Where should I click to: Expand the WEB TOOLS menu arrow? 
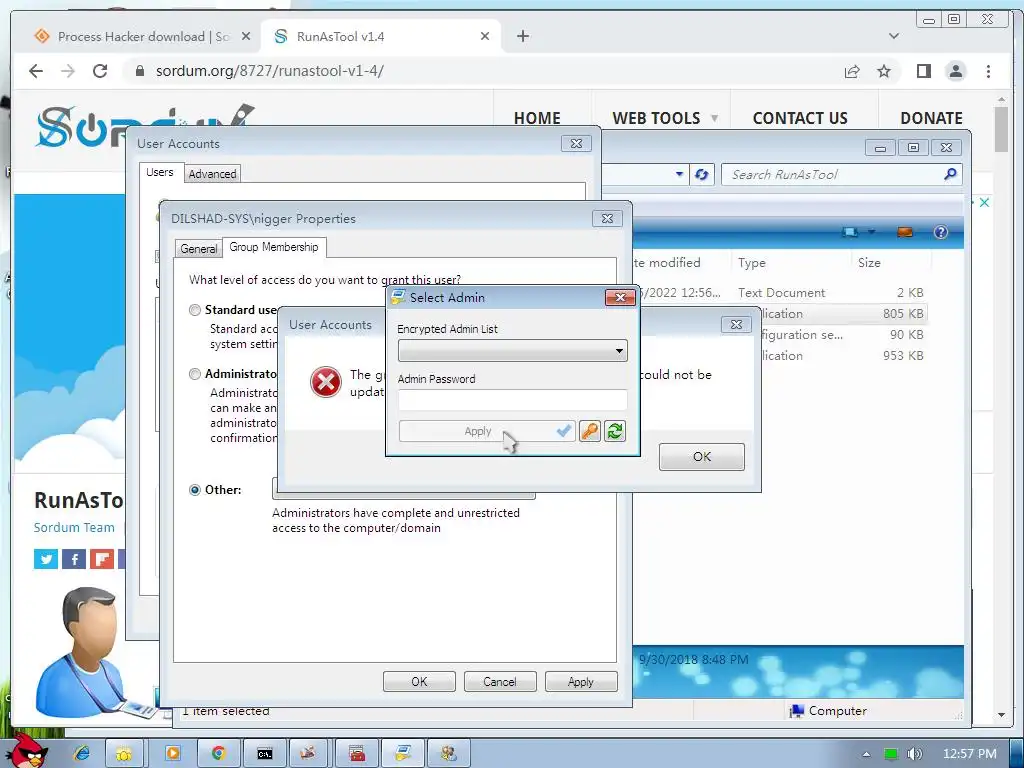point(714,118)
